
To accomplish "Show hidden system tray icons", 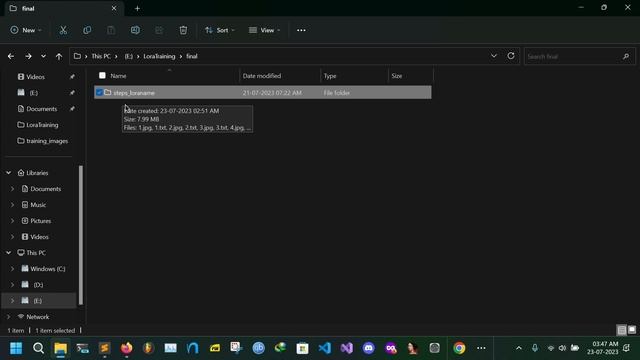I will 519,348.
